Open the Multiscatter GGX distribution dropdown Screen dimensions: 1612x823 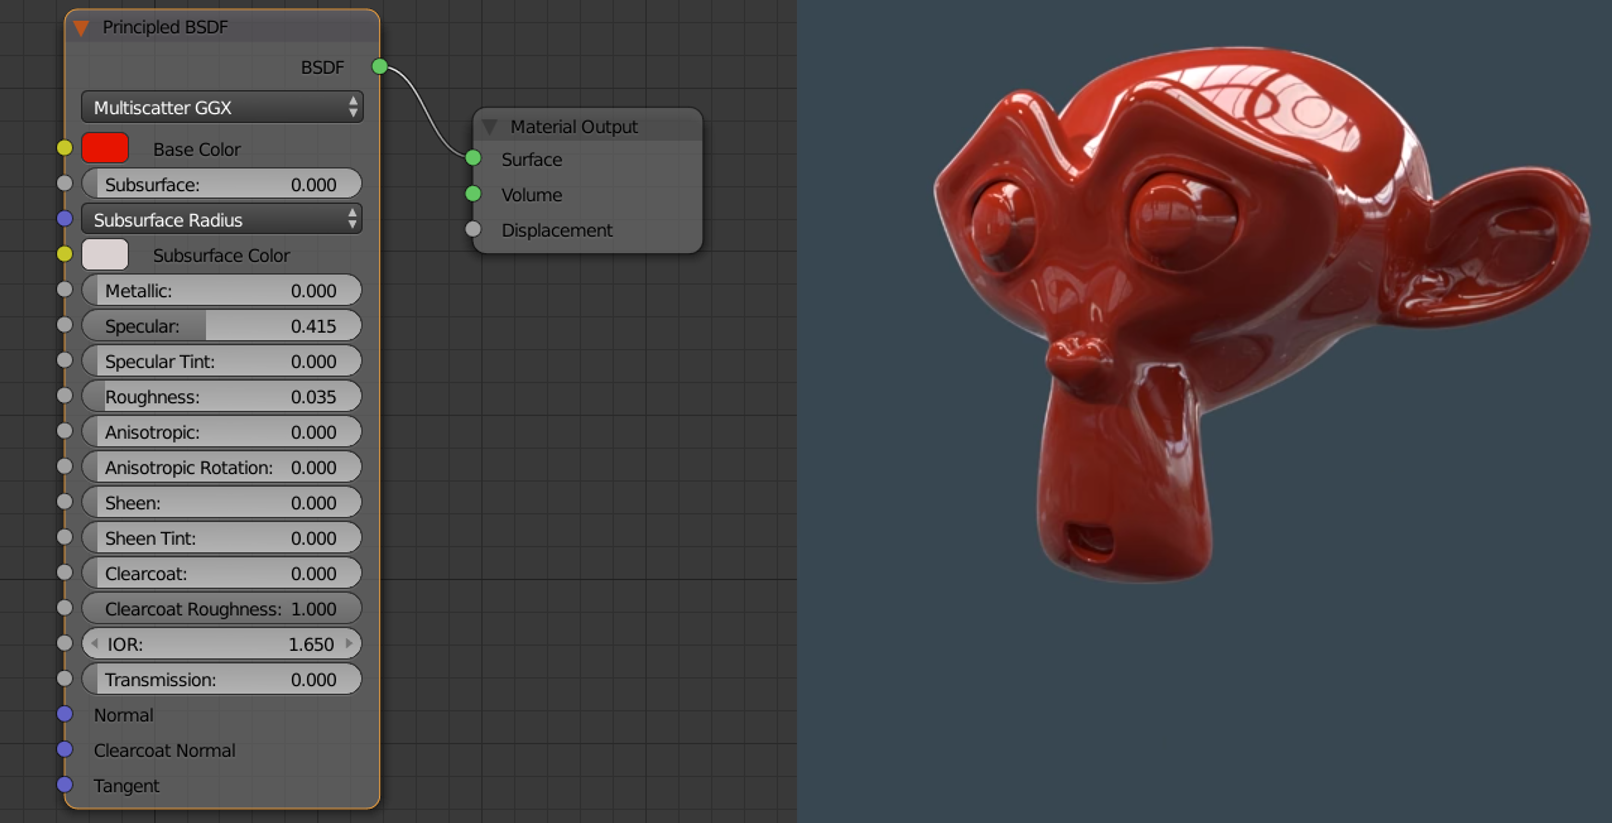222,107
